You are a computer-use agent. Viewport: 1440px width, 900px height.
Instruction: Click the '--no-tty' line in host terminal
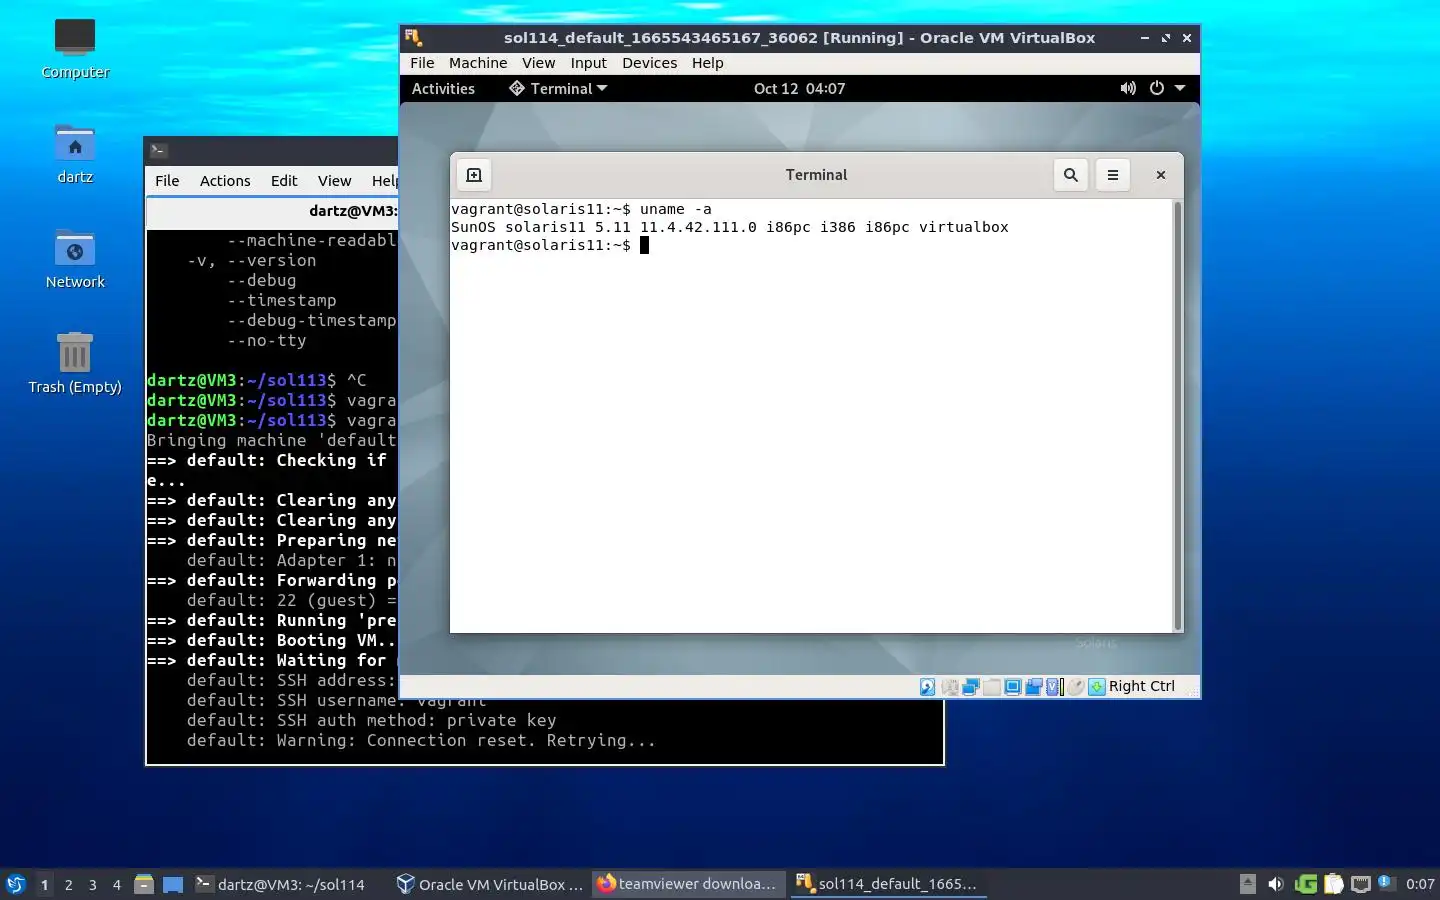click(x=266, y=340)
